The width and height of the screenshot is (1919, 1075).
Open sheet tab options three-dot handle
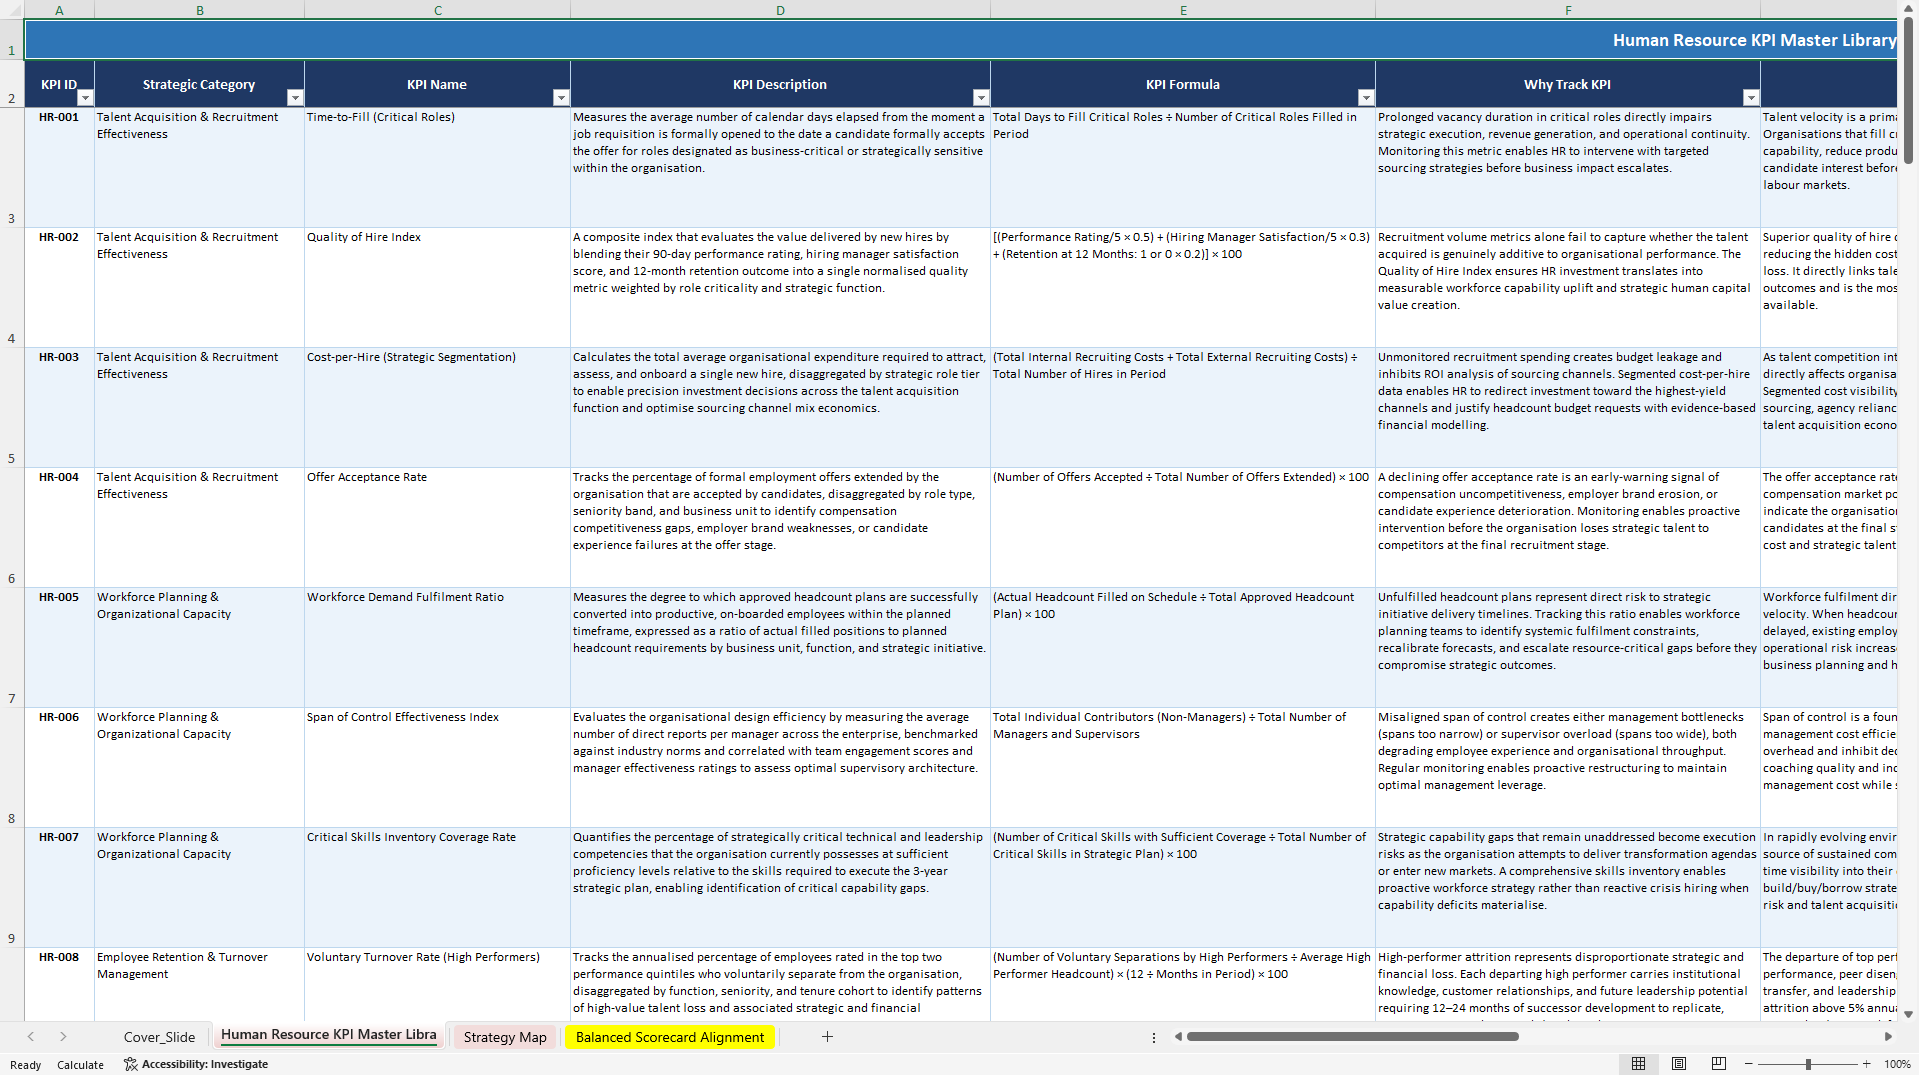1154,1038
